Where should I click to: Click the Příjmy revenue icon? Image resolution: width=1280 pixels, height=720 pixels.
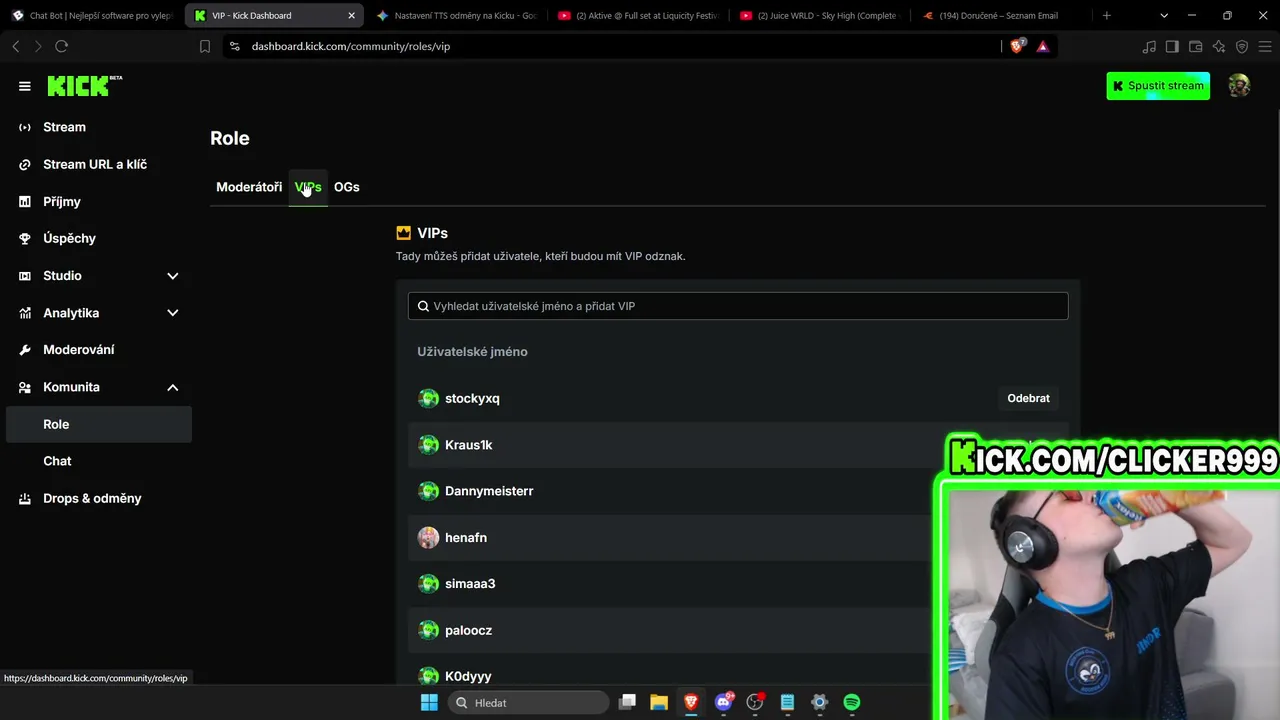click(25, 201)
